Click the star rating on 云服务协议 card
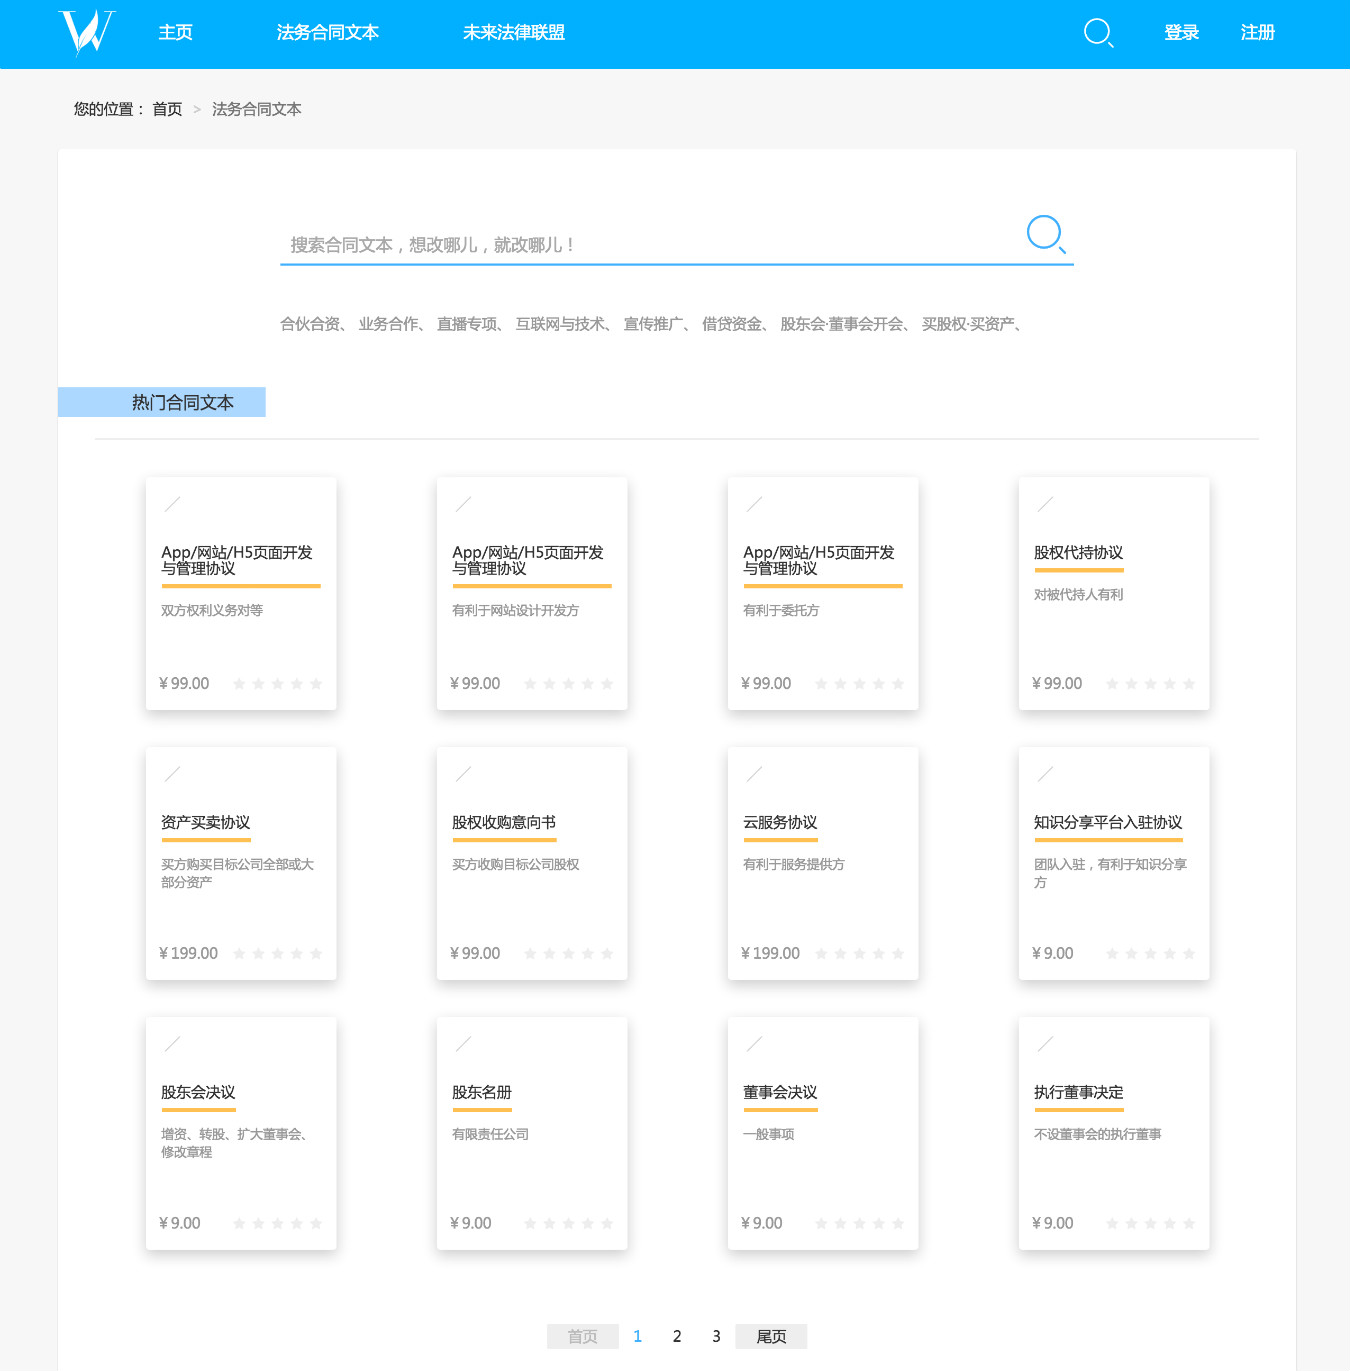Image resolution: width=1350 pixels, height=1371 pixels. 859,954
